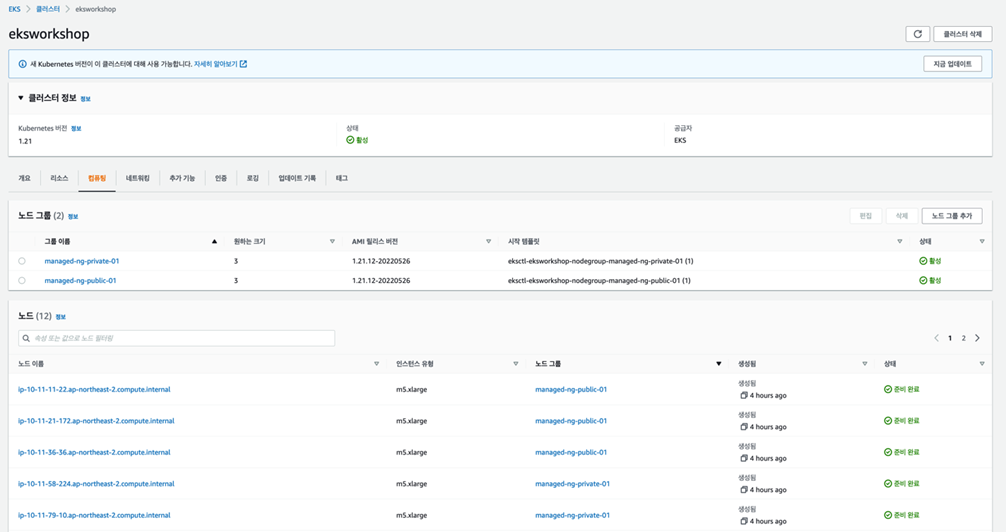Sort nodes by 생성됨 arrow
The height and width of the screenshot is (532, 1006).
point(865,364)
